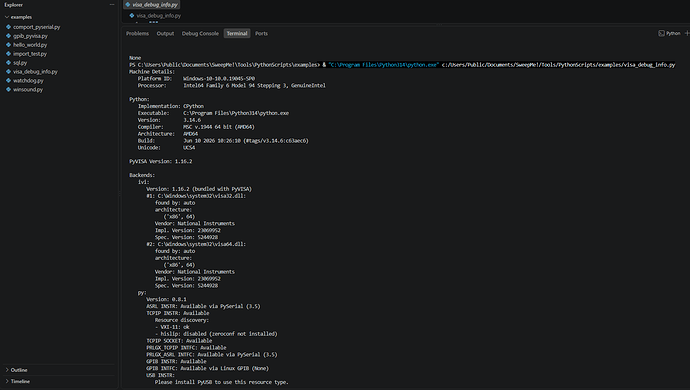Open watchdog.py file name in Explorer
Screen dimensions: 690x390
click(28, 81)
